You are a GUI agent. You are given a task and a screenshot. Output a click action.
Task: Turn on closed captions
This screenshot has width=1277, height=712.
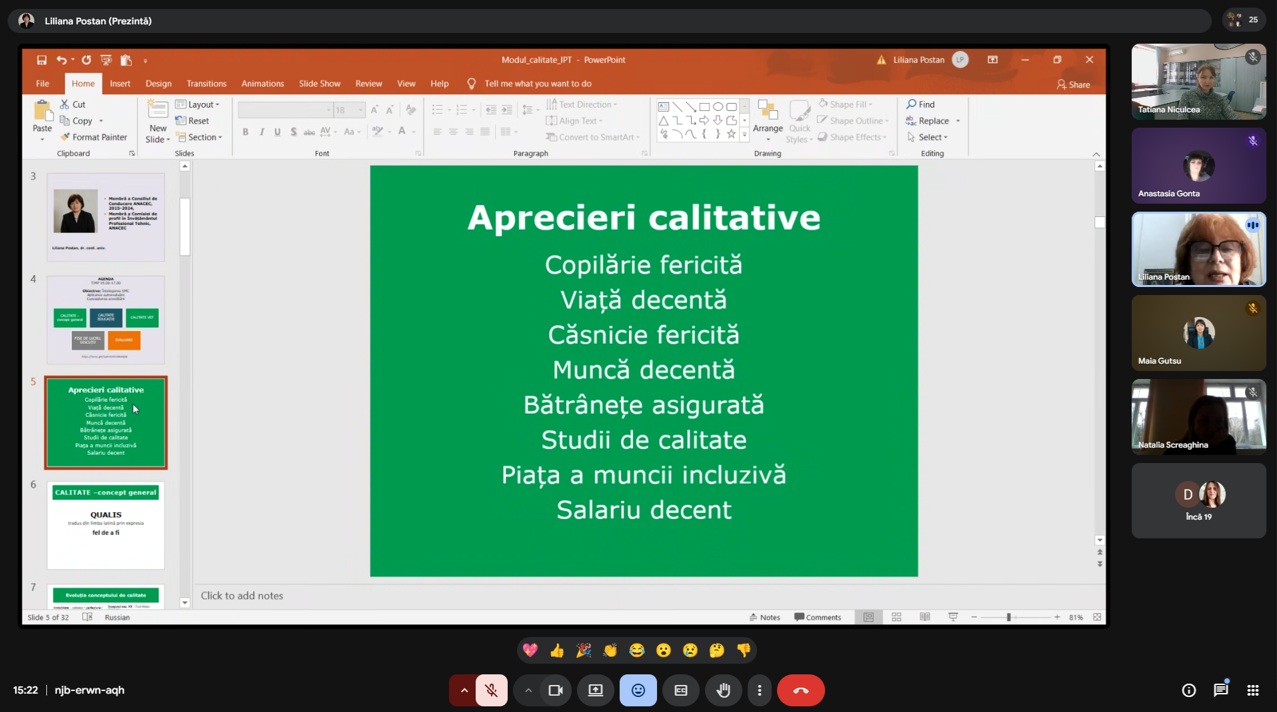(681, 690)
